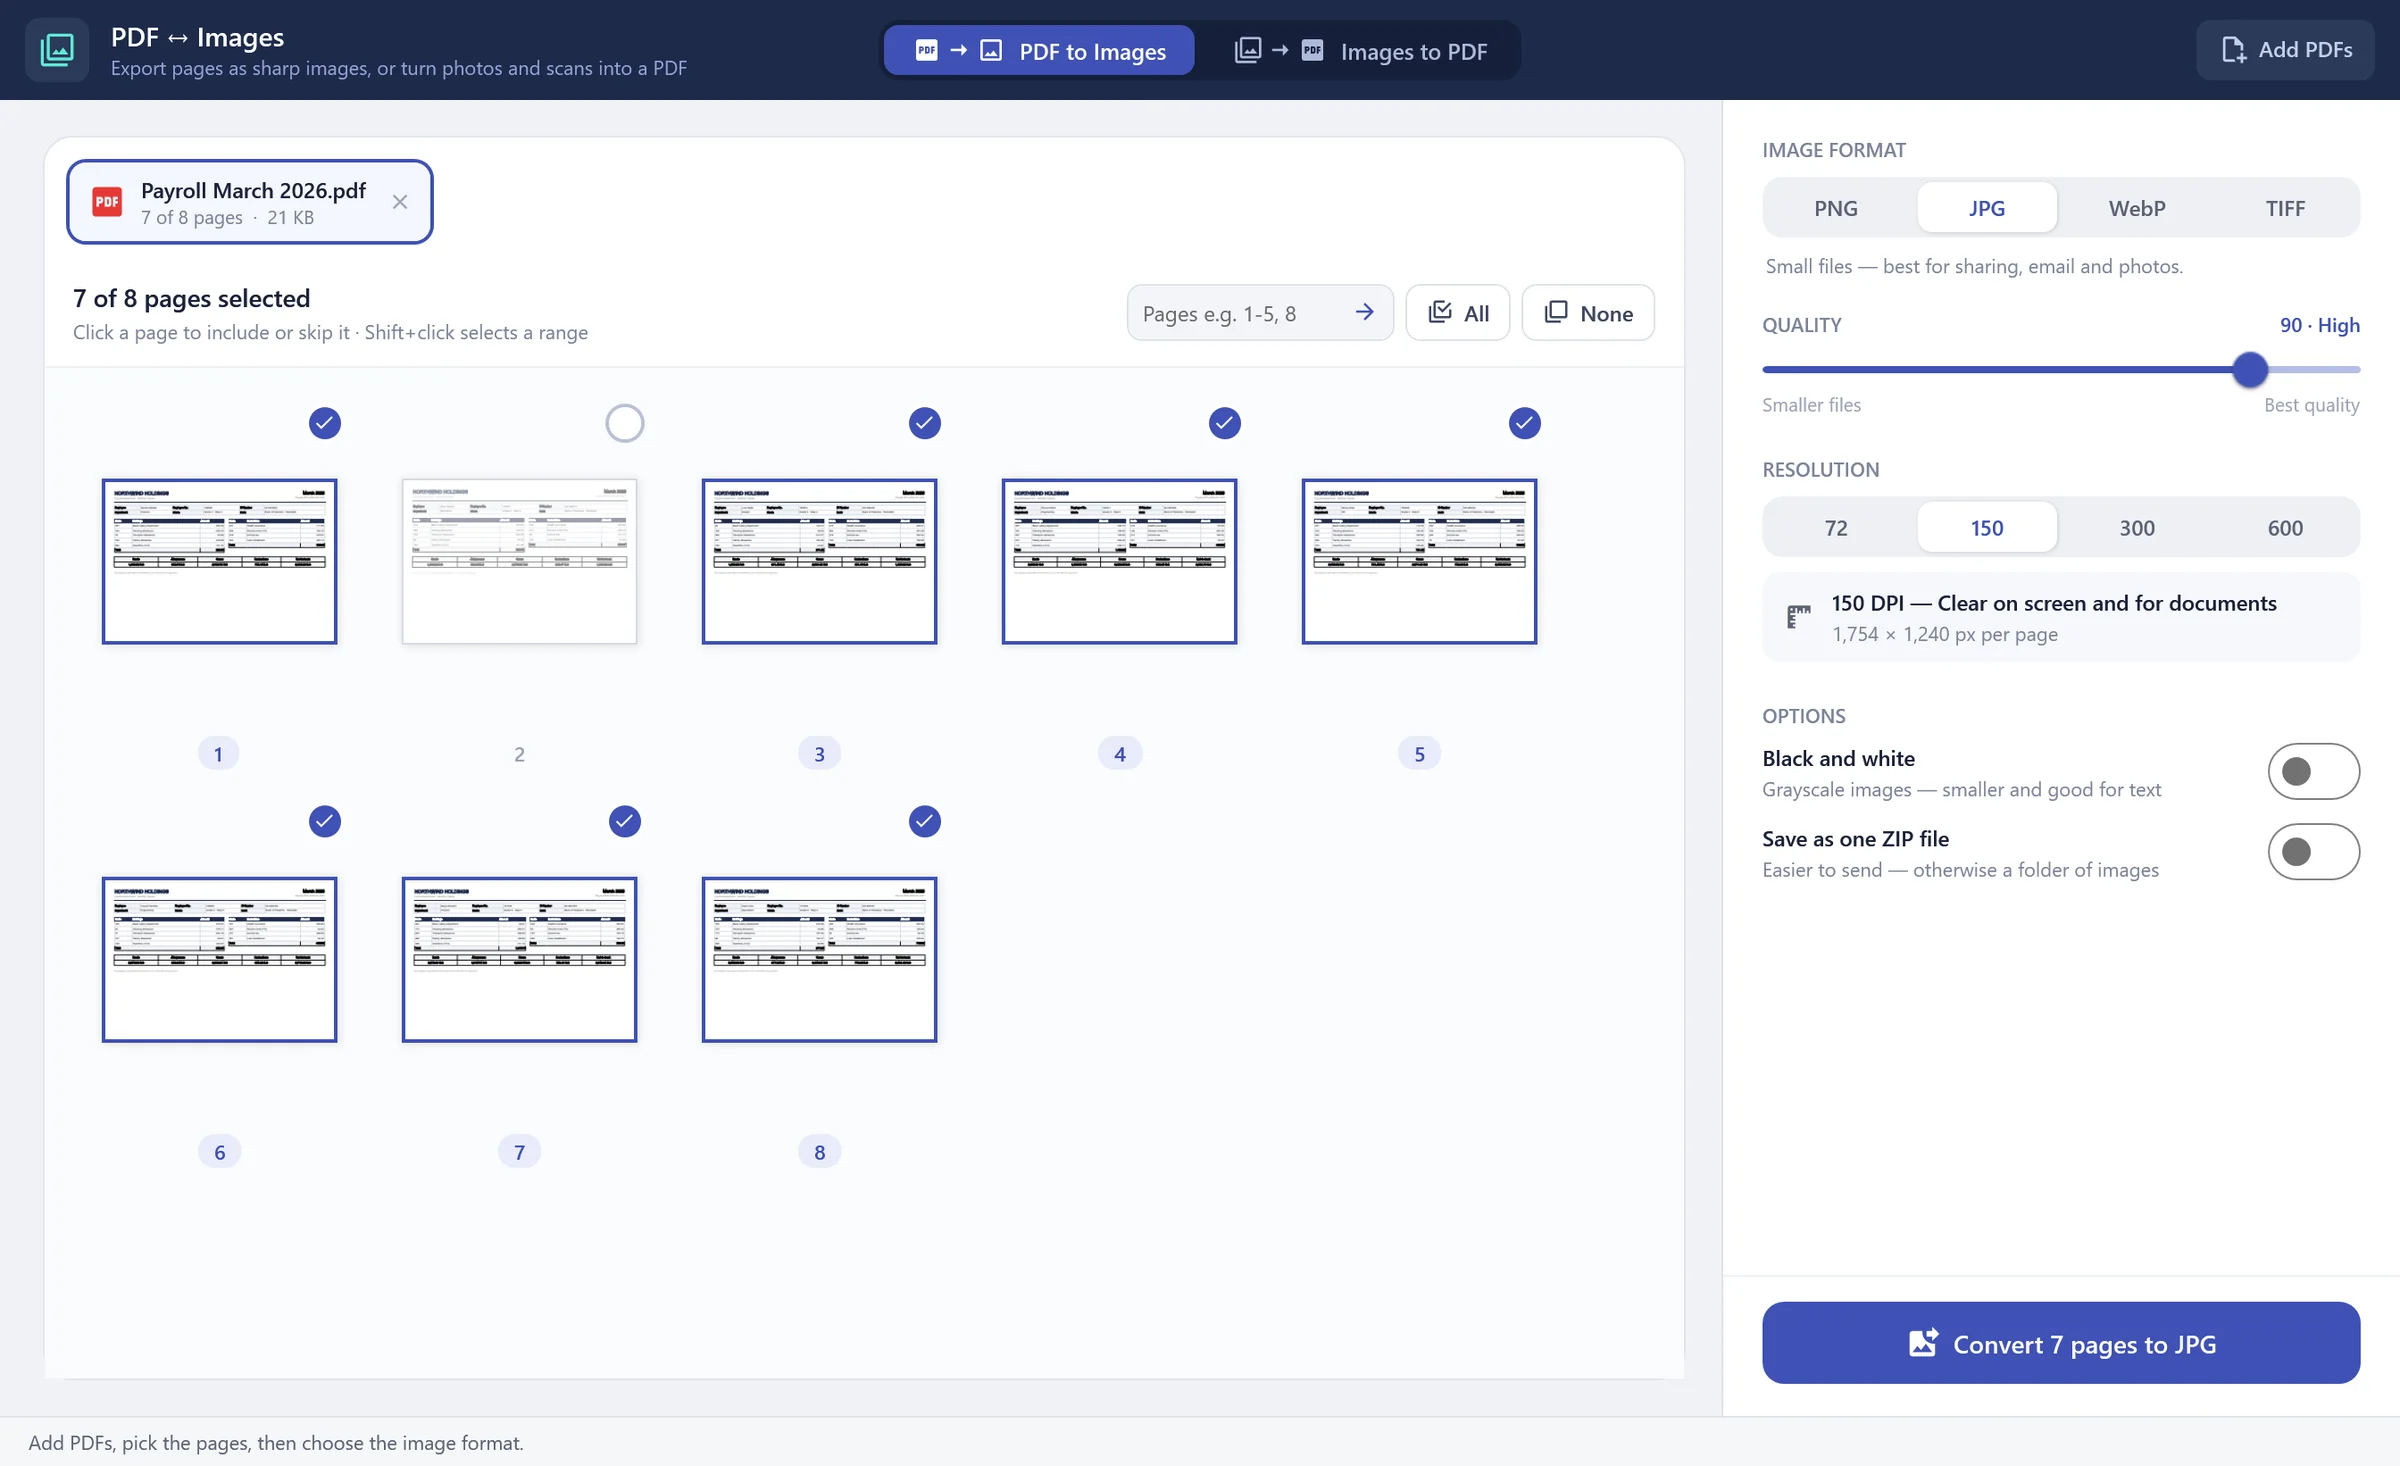Set resolution to 72 DPI
This screenshot has height=1466, width=2400.
[x=1836, y=527]
